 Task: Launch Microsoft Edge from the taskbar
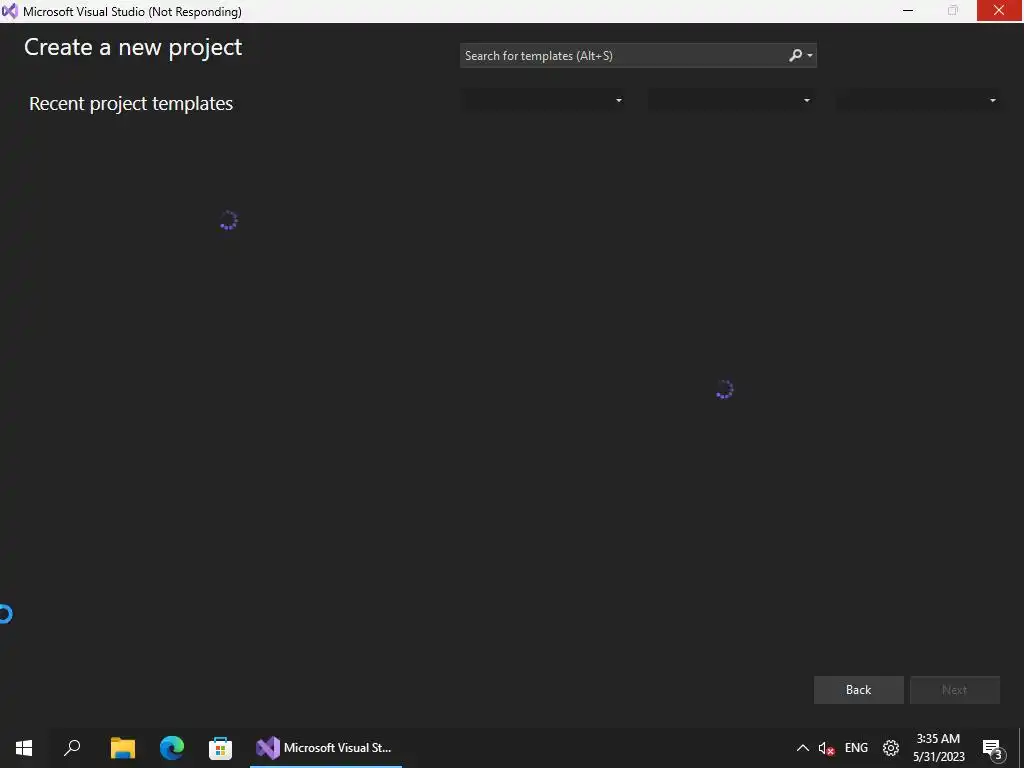click(x=172, y=748)
